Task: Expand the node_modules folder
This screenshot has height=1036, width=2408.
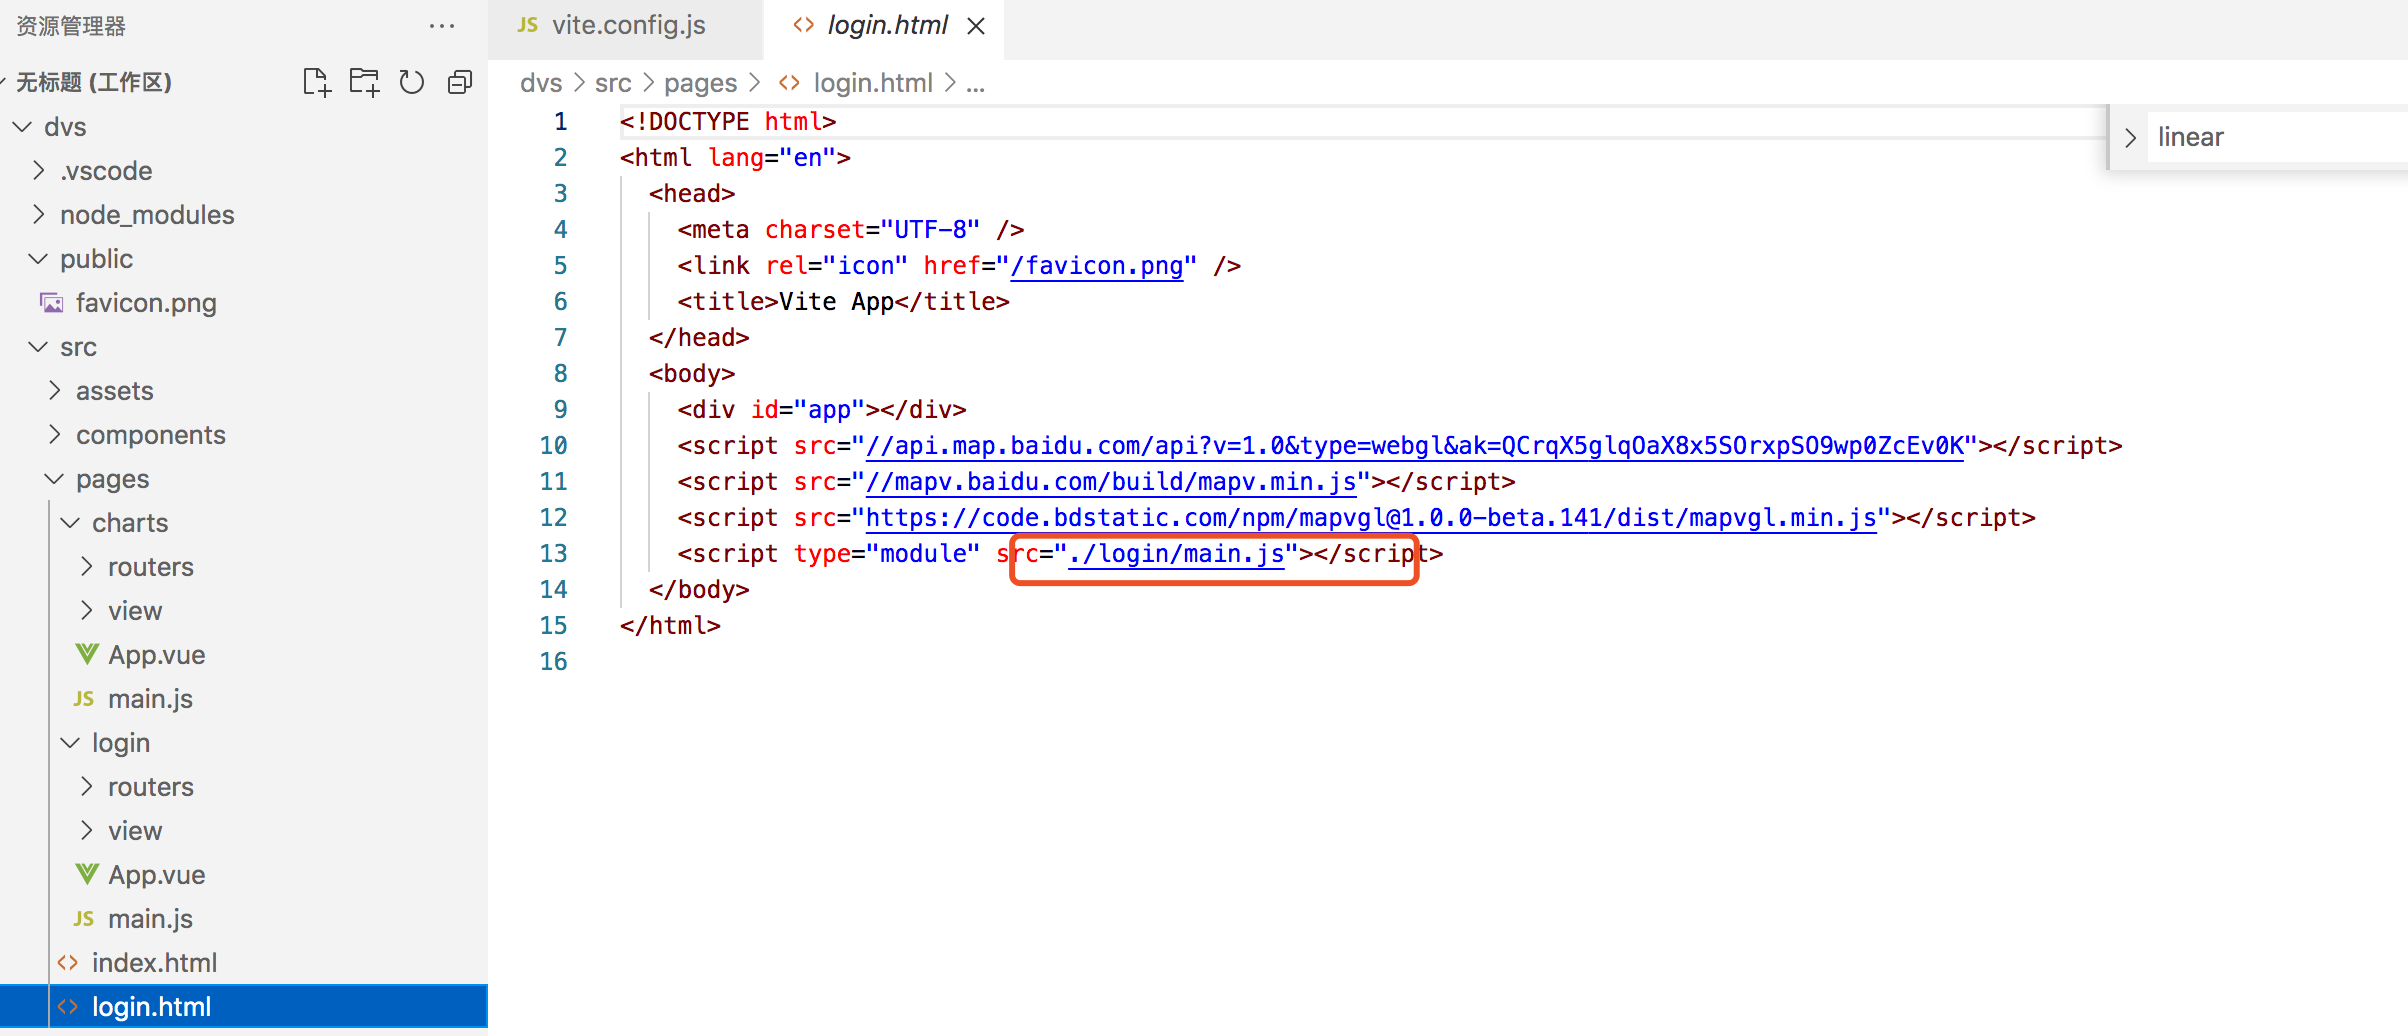Action: click(x=38, y=215)
